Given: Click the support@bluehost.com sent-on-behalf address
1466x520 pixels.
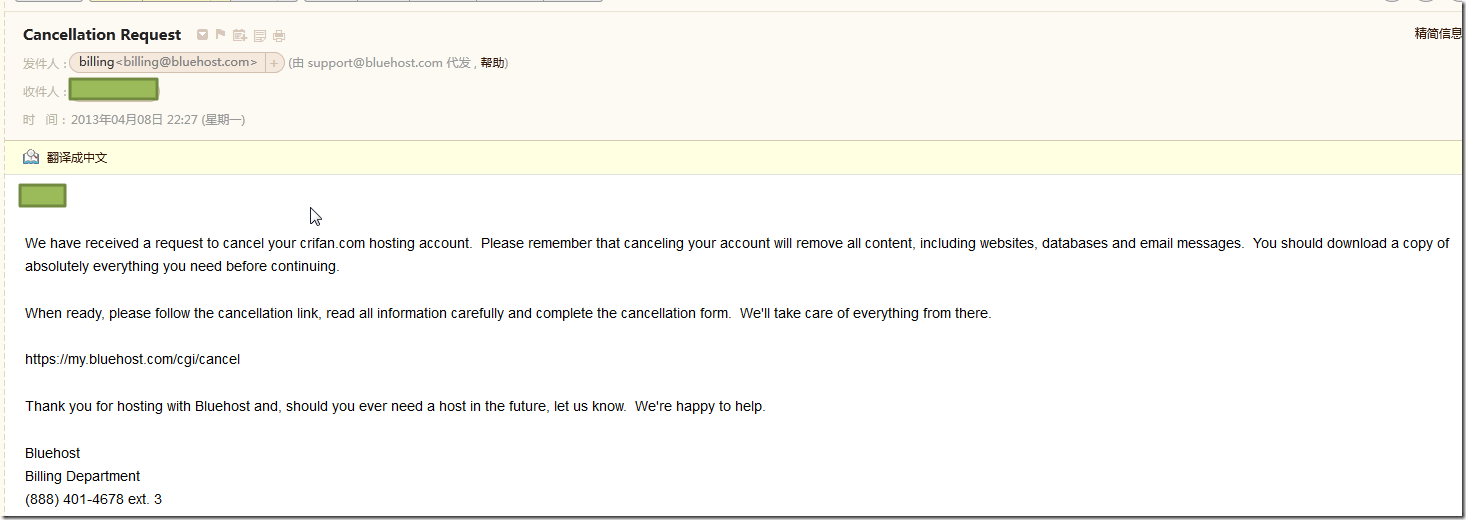Looking at the screenshot, I should pyautogui.click(x=375, y=63).
